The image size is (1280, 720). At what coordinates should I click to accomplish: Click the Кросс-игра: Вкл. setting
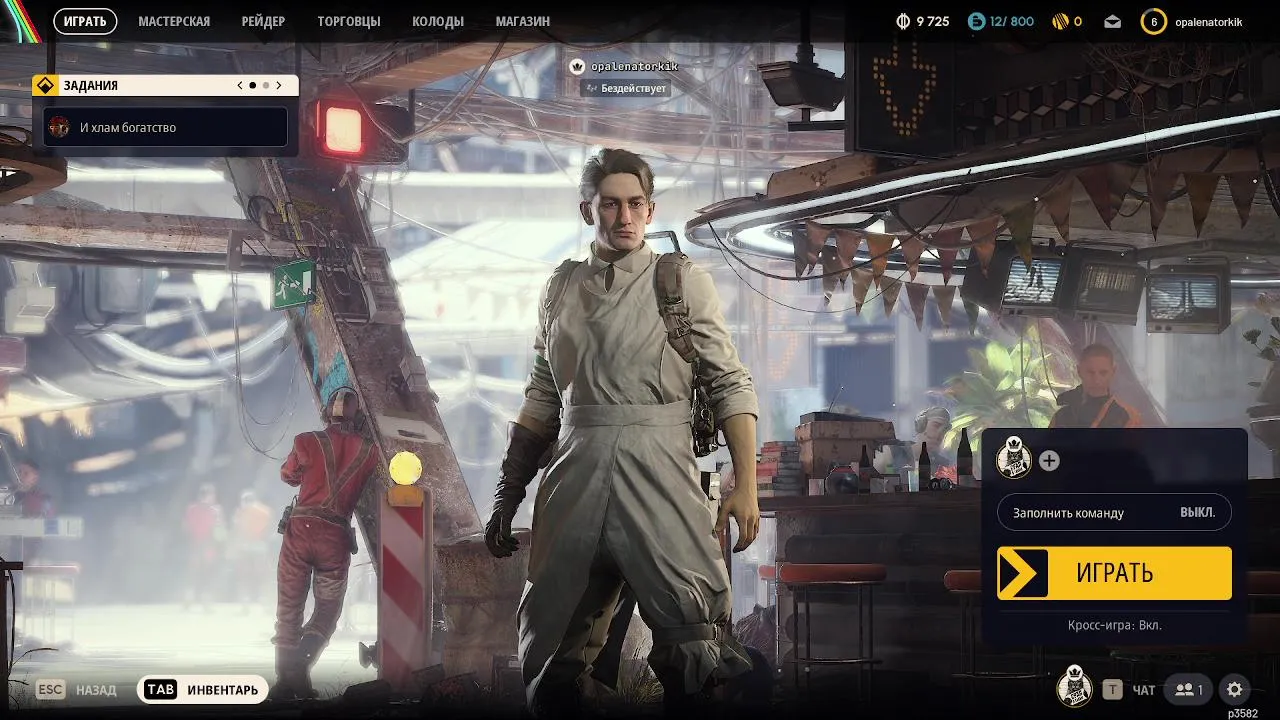pyautogui.click(x=1115, y=625)
